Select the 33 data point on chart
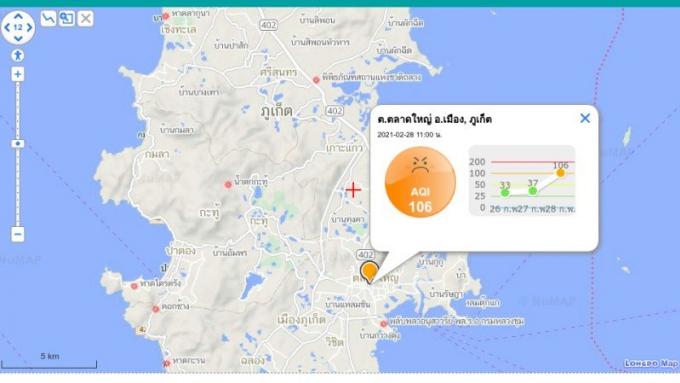The width and height of the screenshot is (680, 383). click(x=505, y=192)
